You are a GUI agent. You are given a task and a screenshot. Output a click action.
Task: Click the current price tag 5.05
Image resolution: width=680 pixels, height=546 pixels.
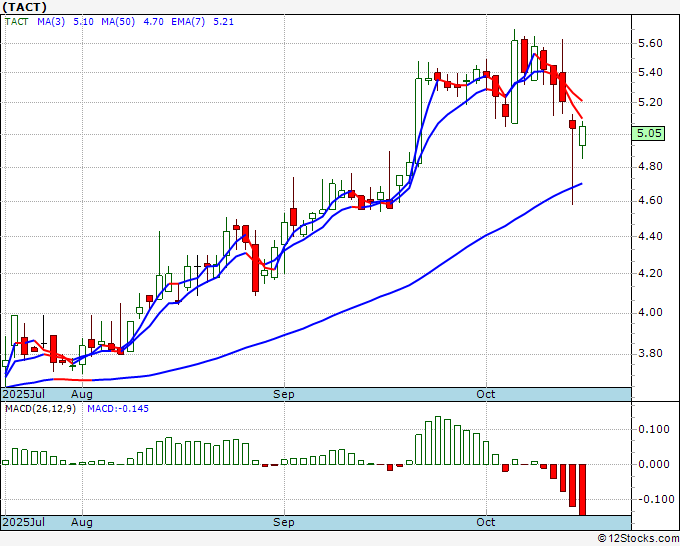(x=648, y=133)
